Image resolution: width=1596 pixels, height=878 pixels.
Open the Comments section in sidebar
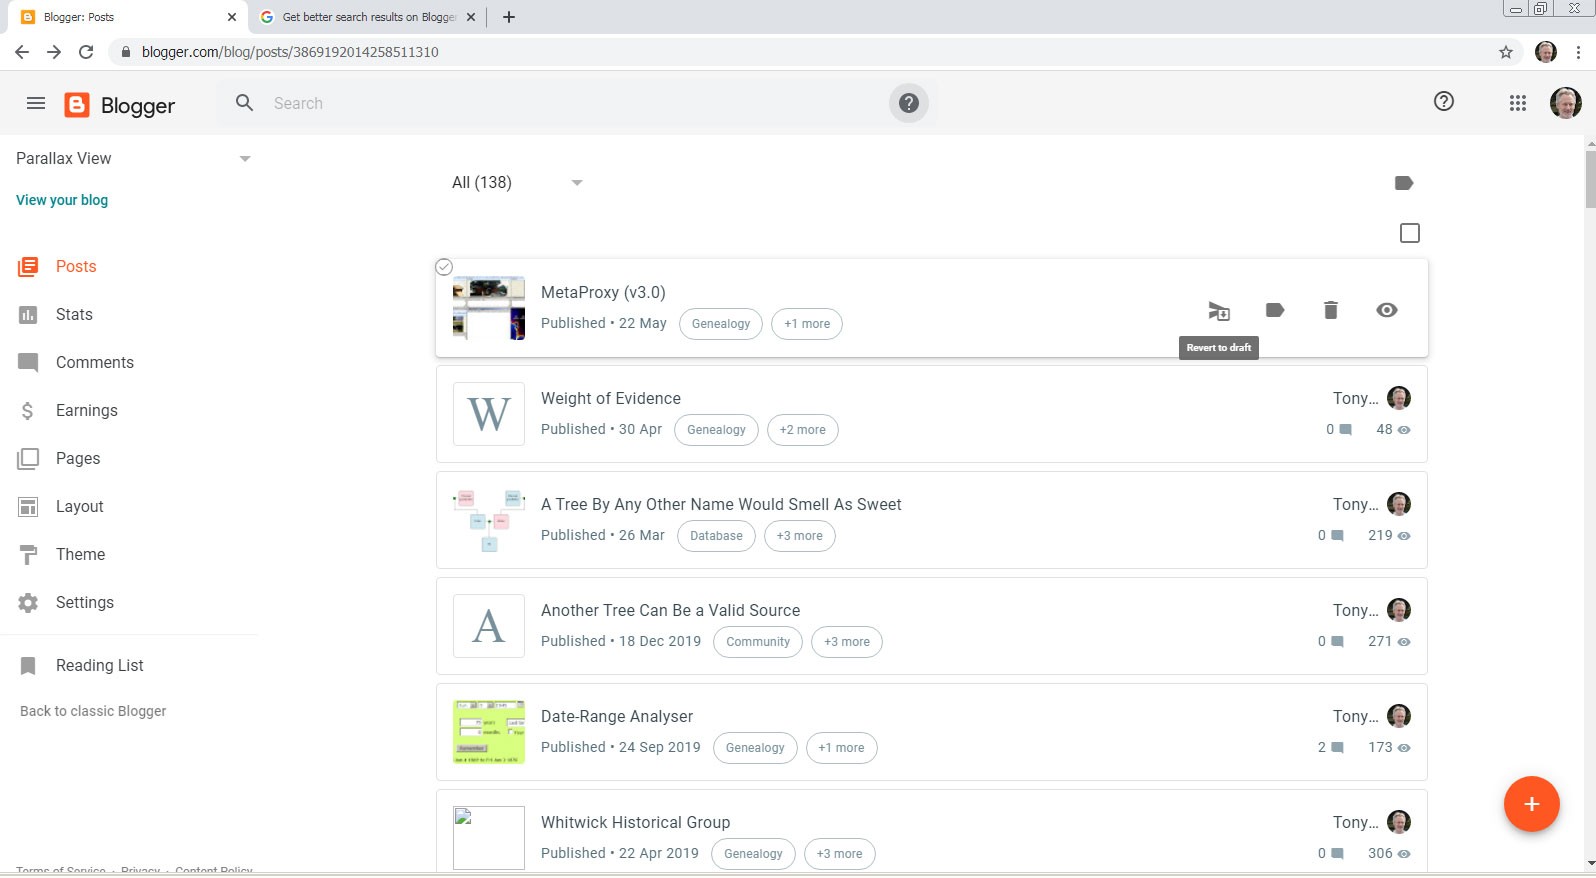94,363
